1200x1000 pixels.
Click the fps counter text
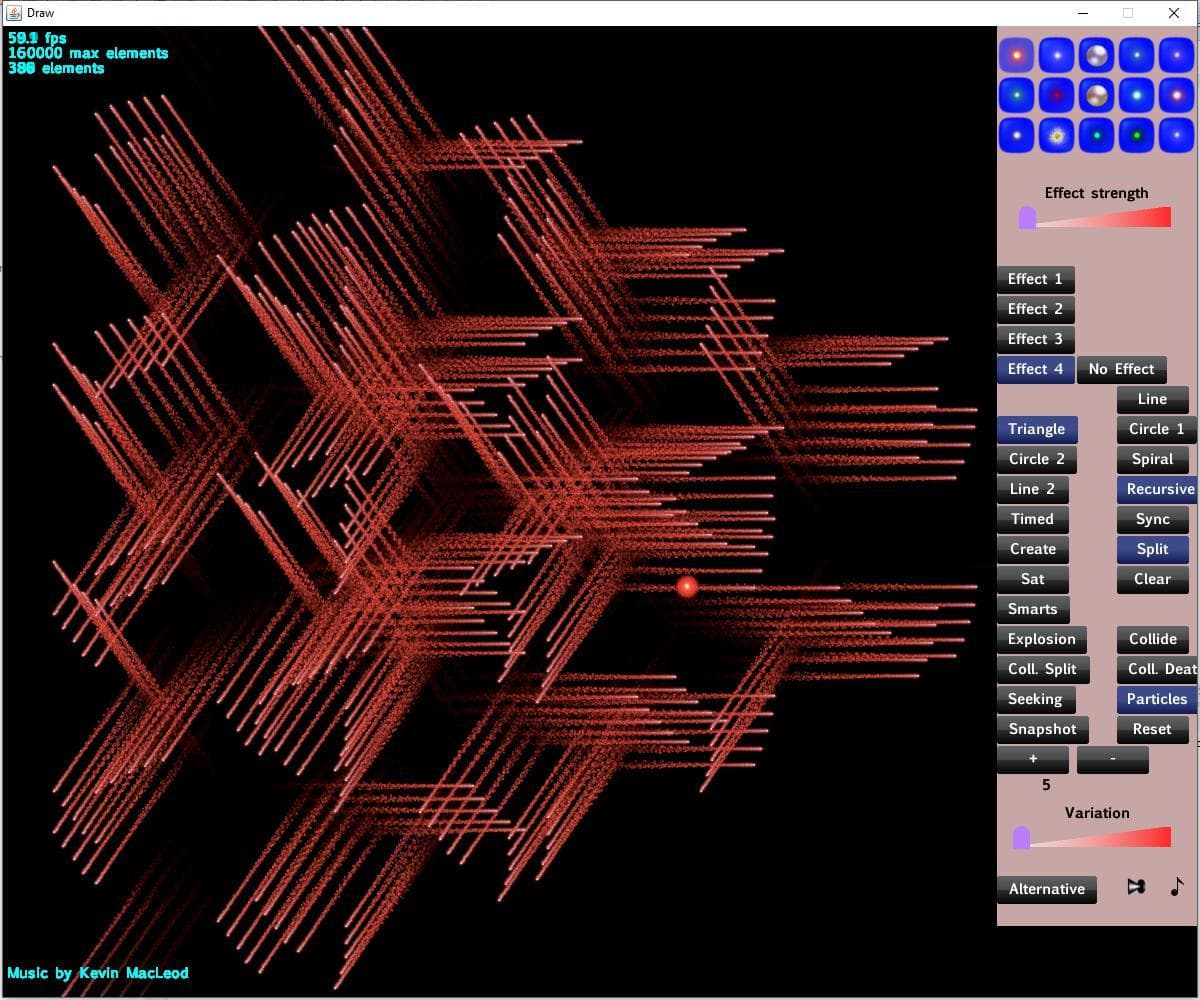pos(37,38)
